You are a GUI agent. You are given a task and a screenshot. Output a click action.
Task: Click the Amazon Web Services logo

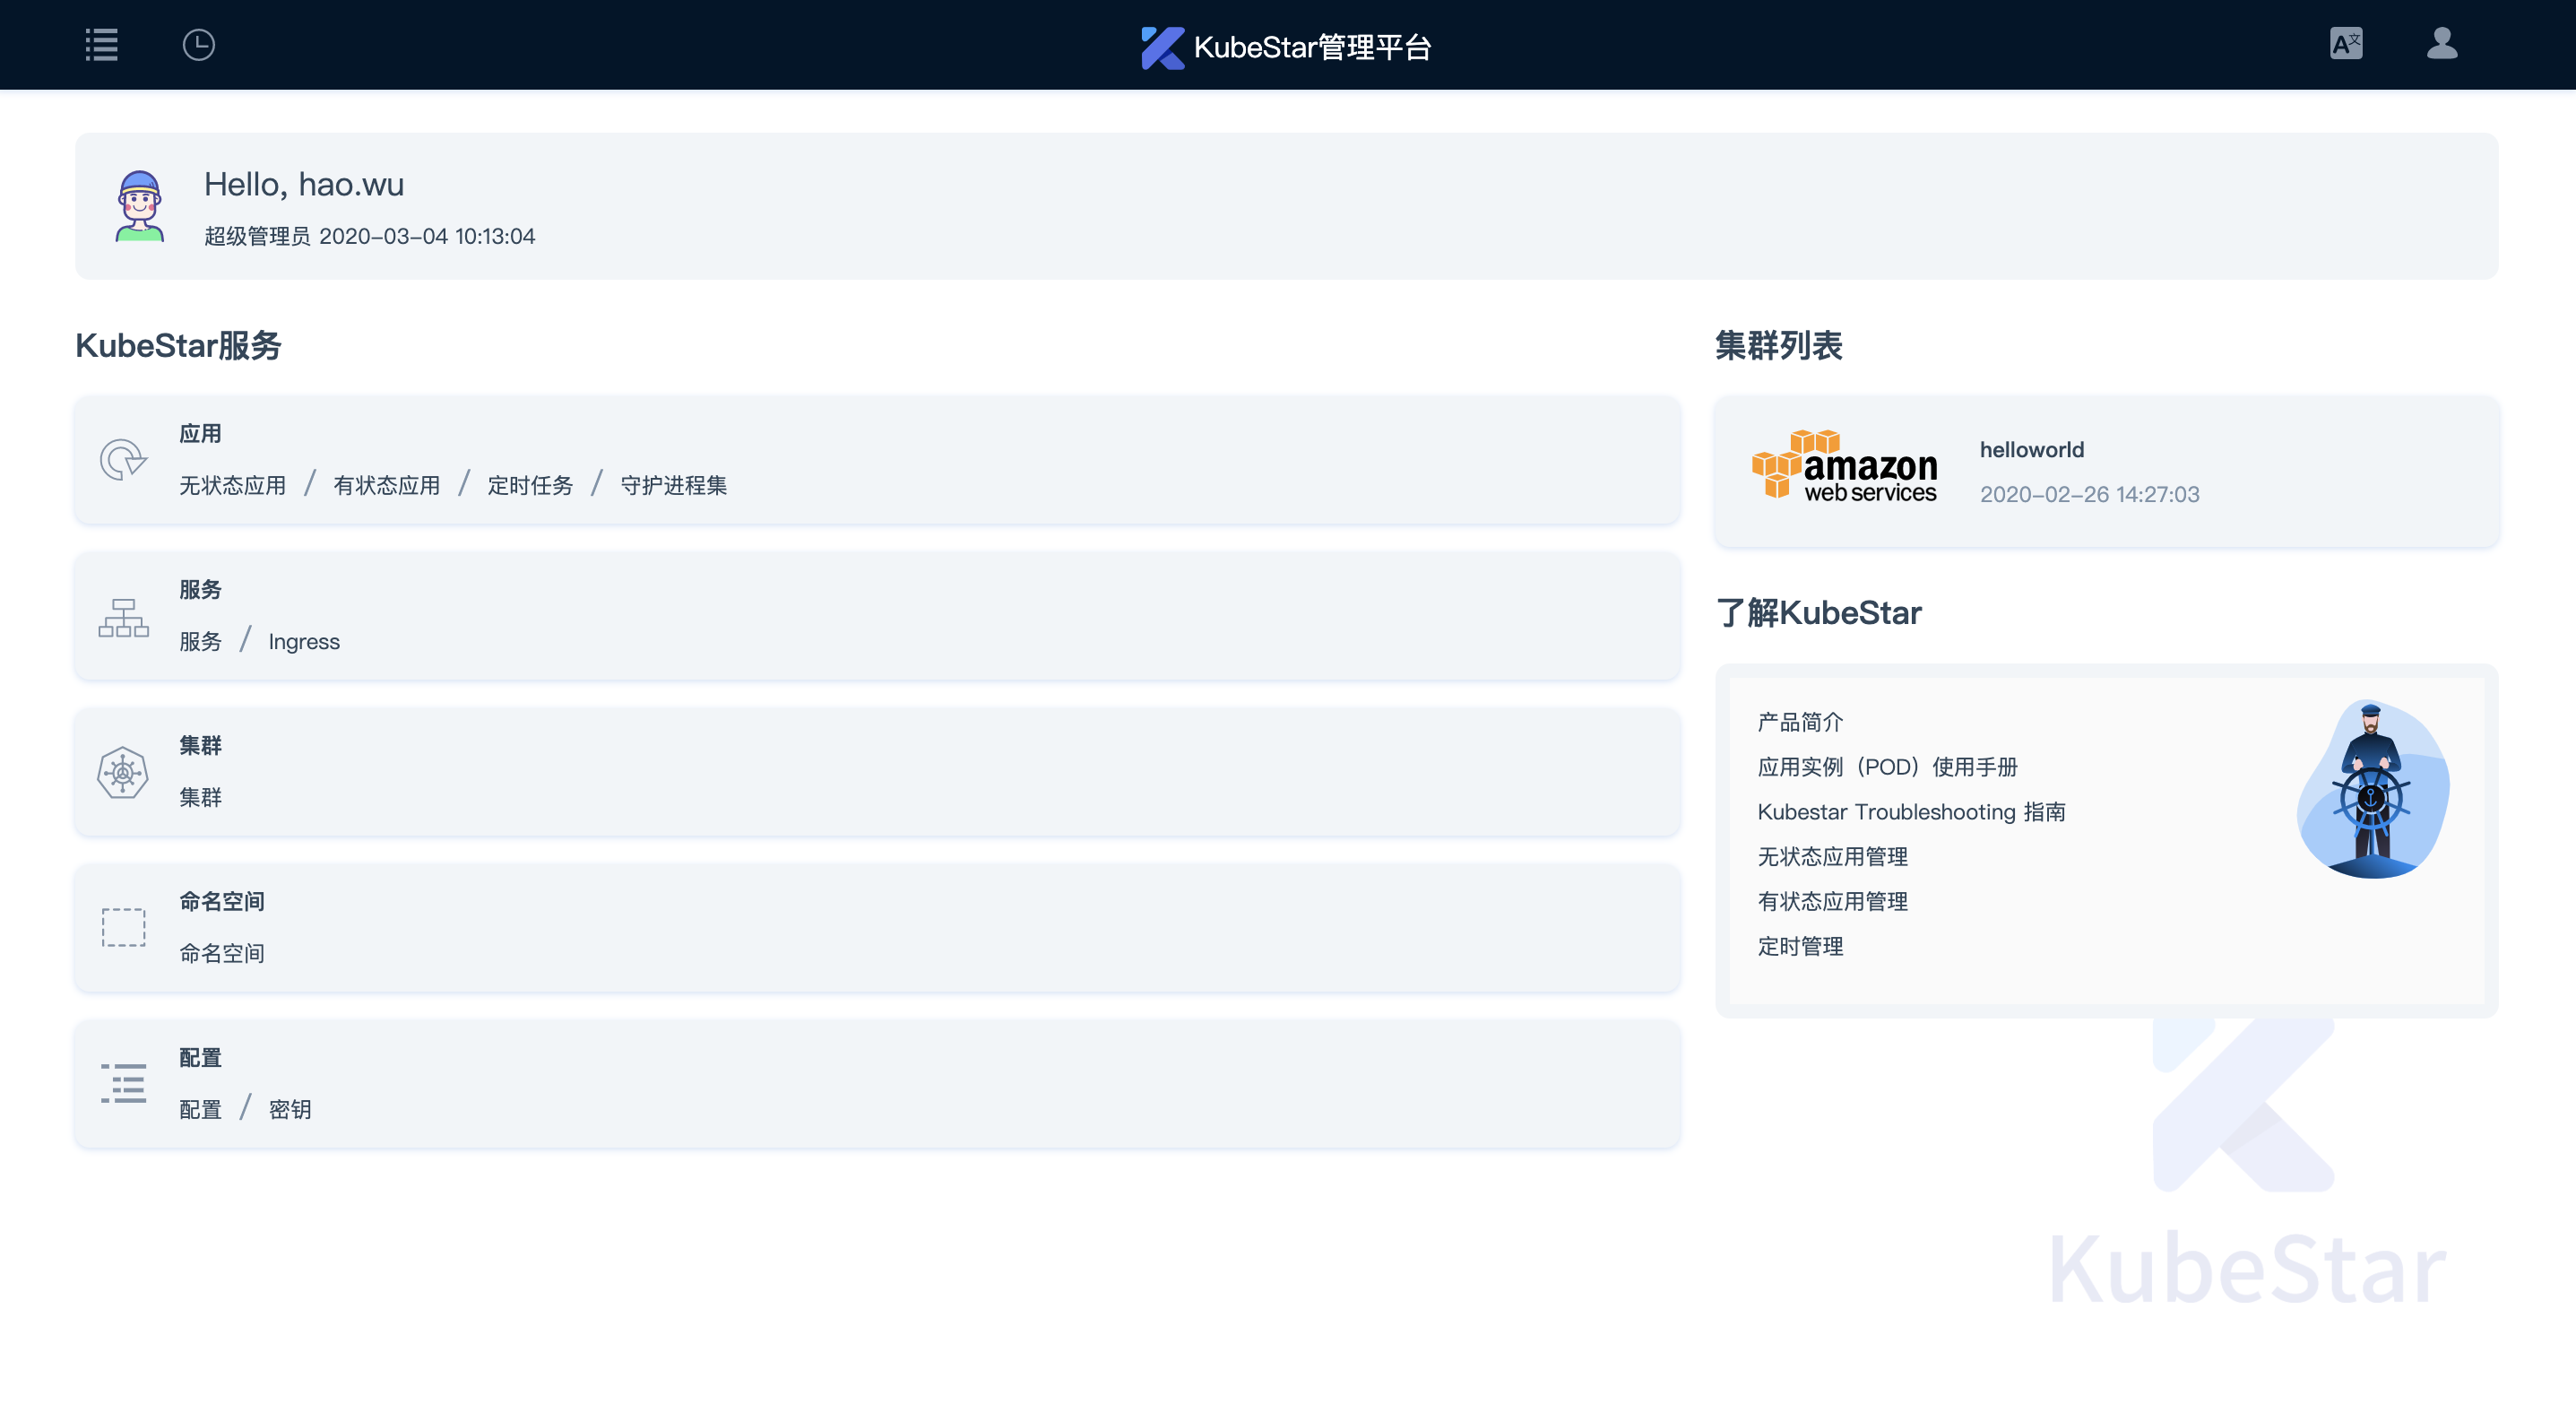click(x=1845, y=465)
